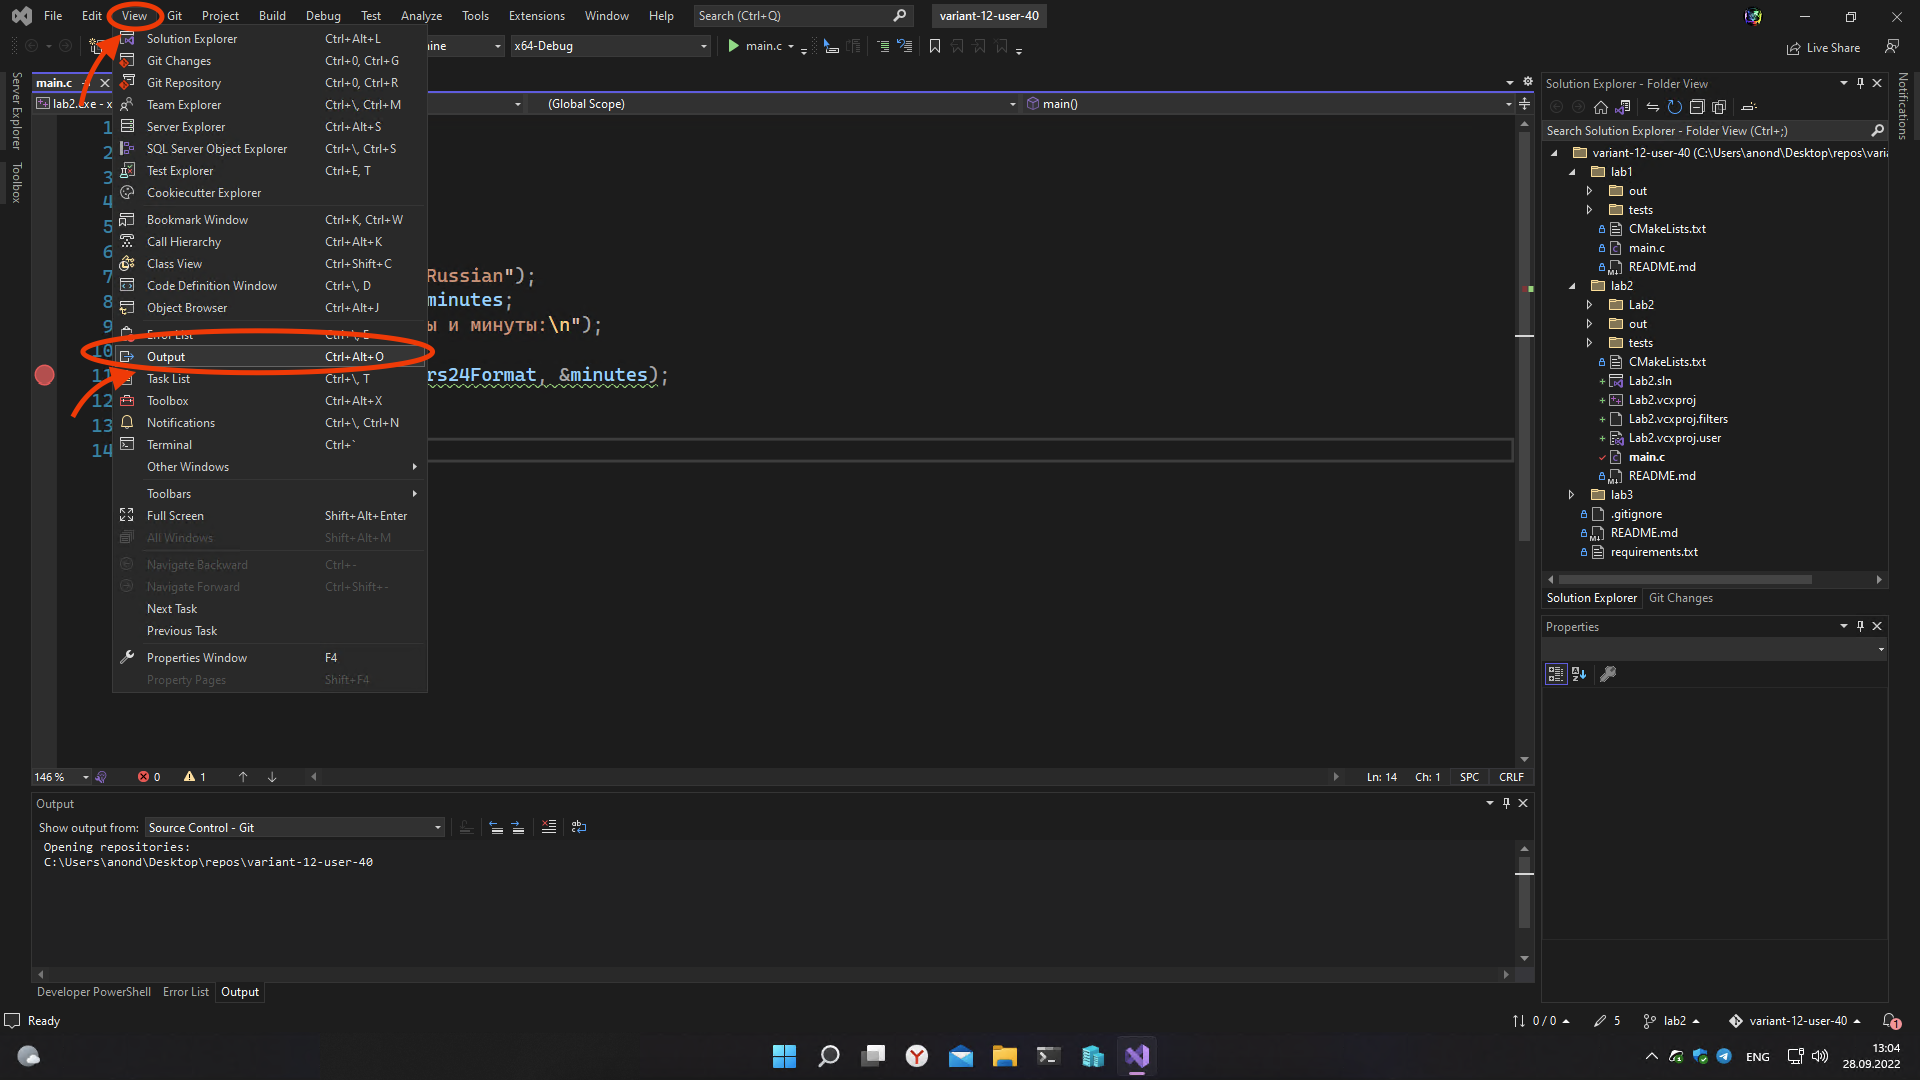Click the Output menu item
Image resolution: width=1920 pixels, height=1080 pixels.
click(165, 356)
